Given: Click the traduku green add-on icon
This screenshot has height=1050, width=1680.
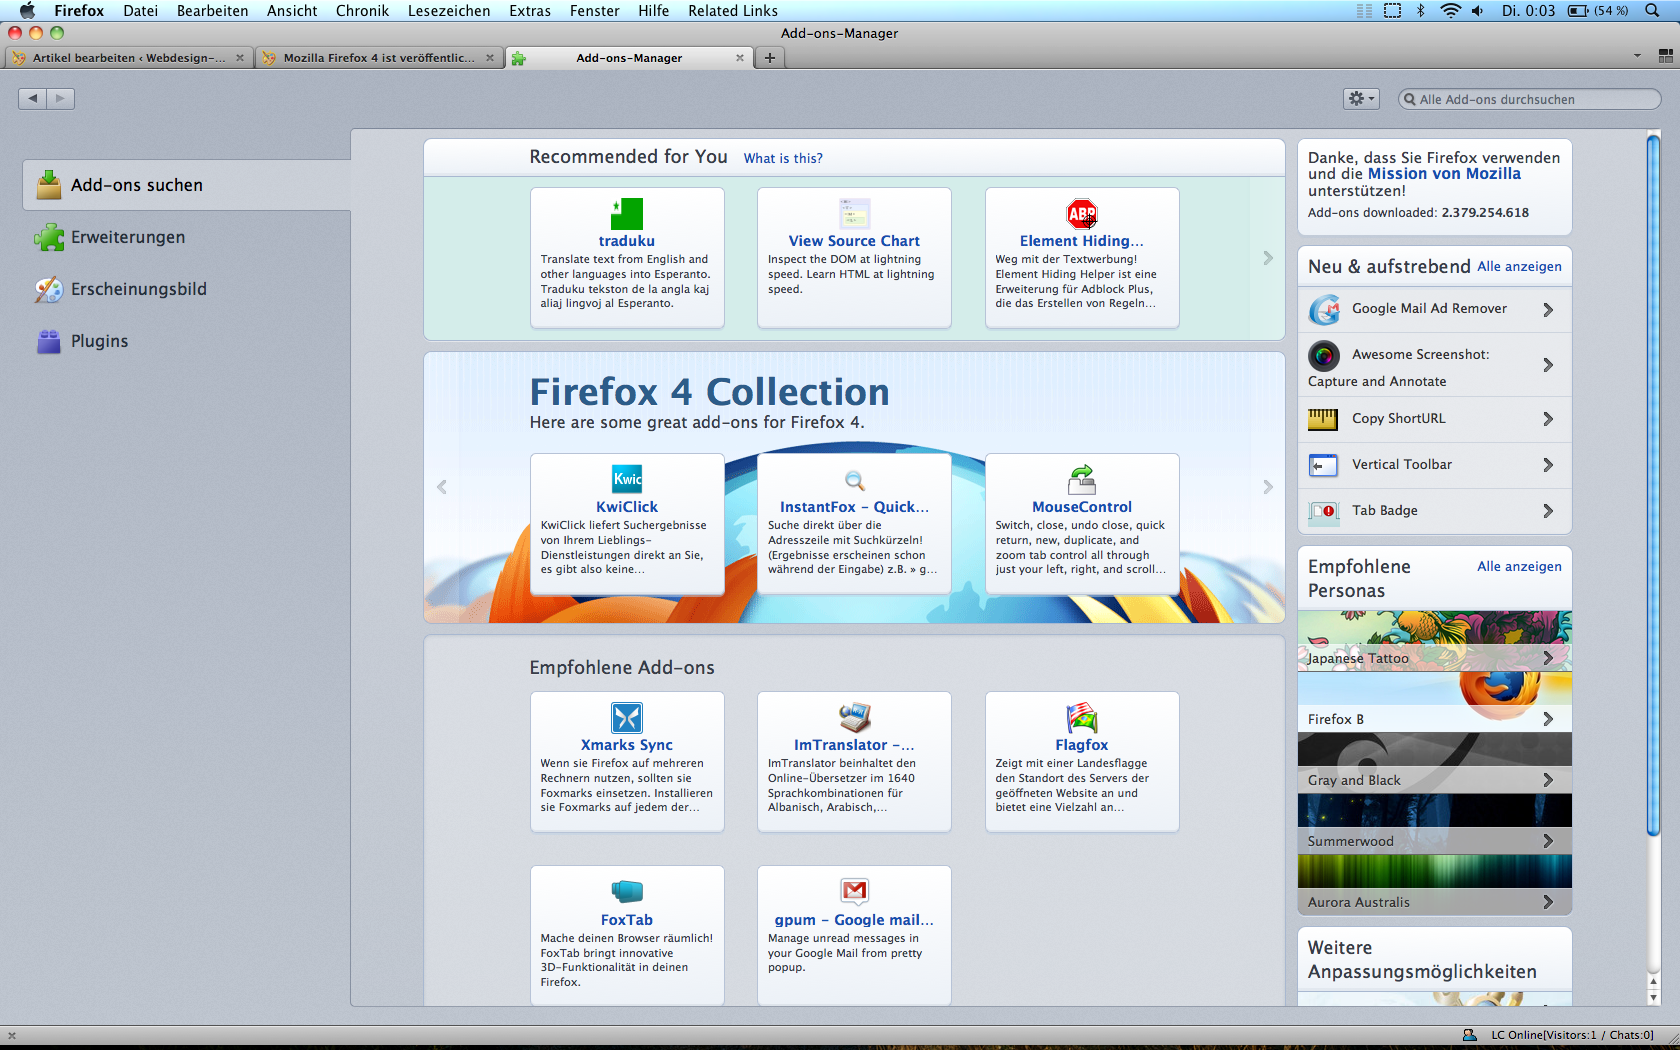Looking at the screenshot, I should tap(627, 213).
